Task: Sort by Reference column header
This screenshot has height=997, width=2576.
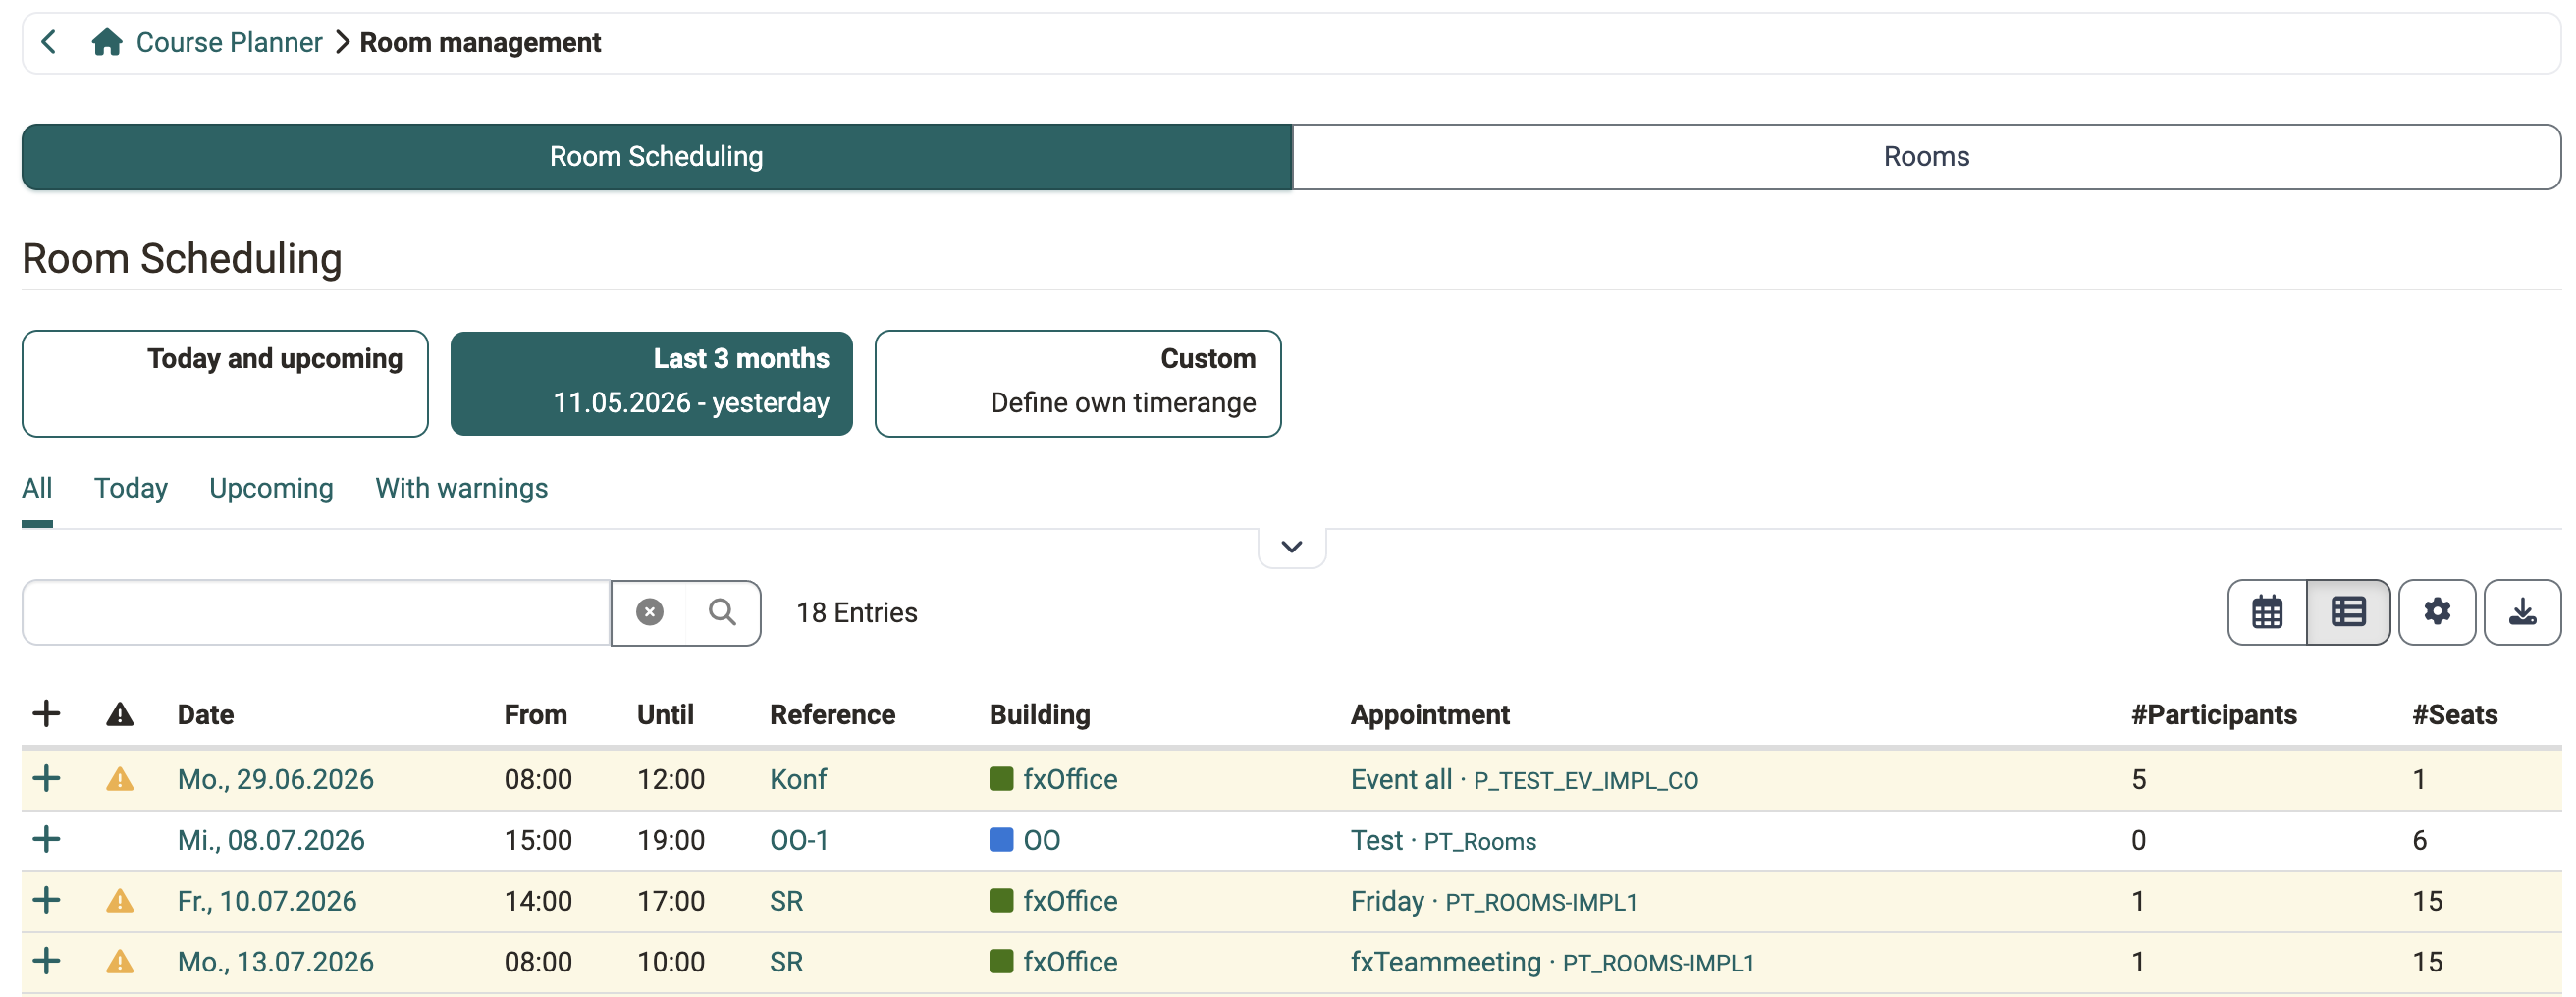Action: [832, 714]
